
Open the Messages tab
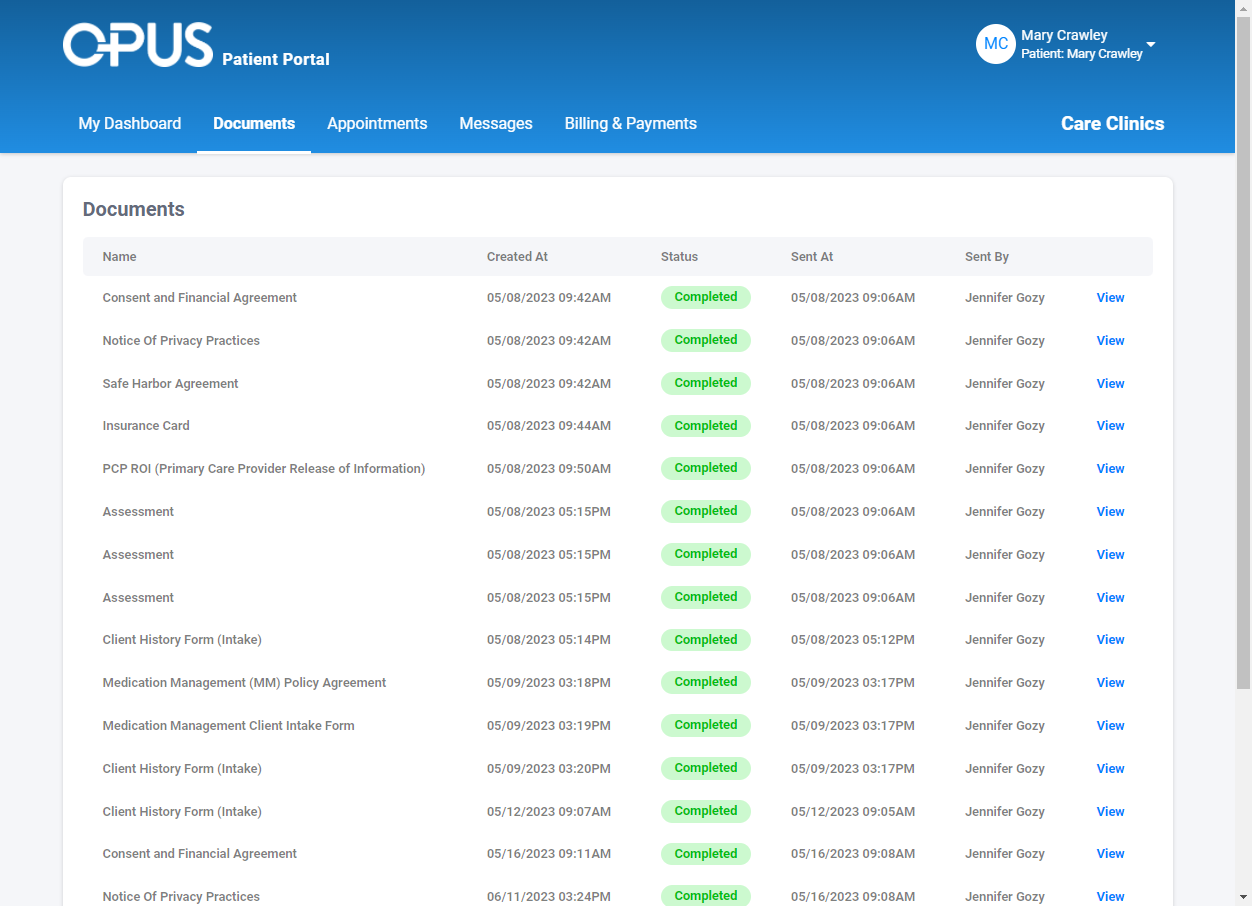(496, 124)
